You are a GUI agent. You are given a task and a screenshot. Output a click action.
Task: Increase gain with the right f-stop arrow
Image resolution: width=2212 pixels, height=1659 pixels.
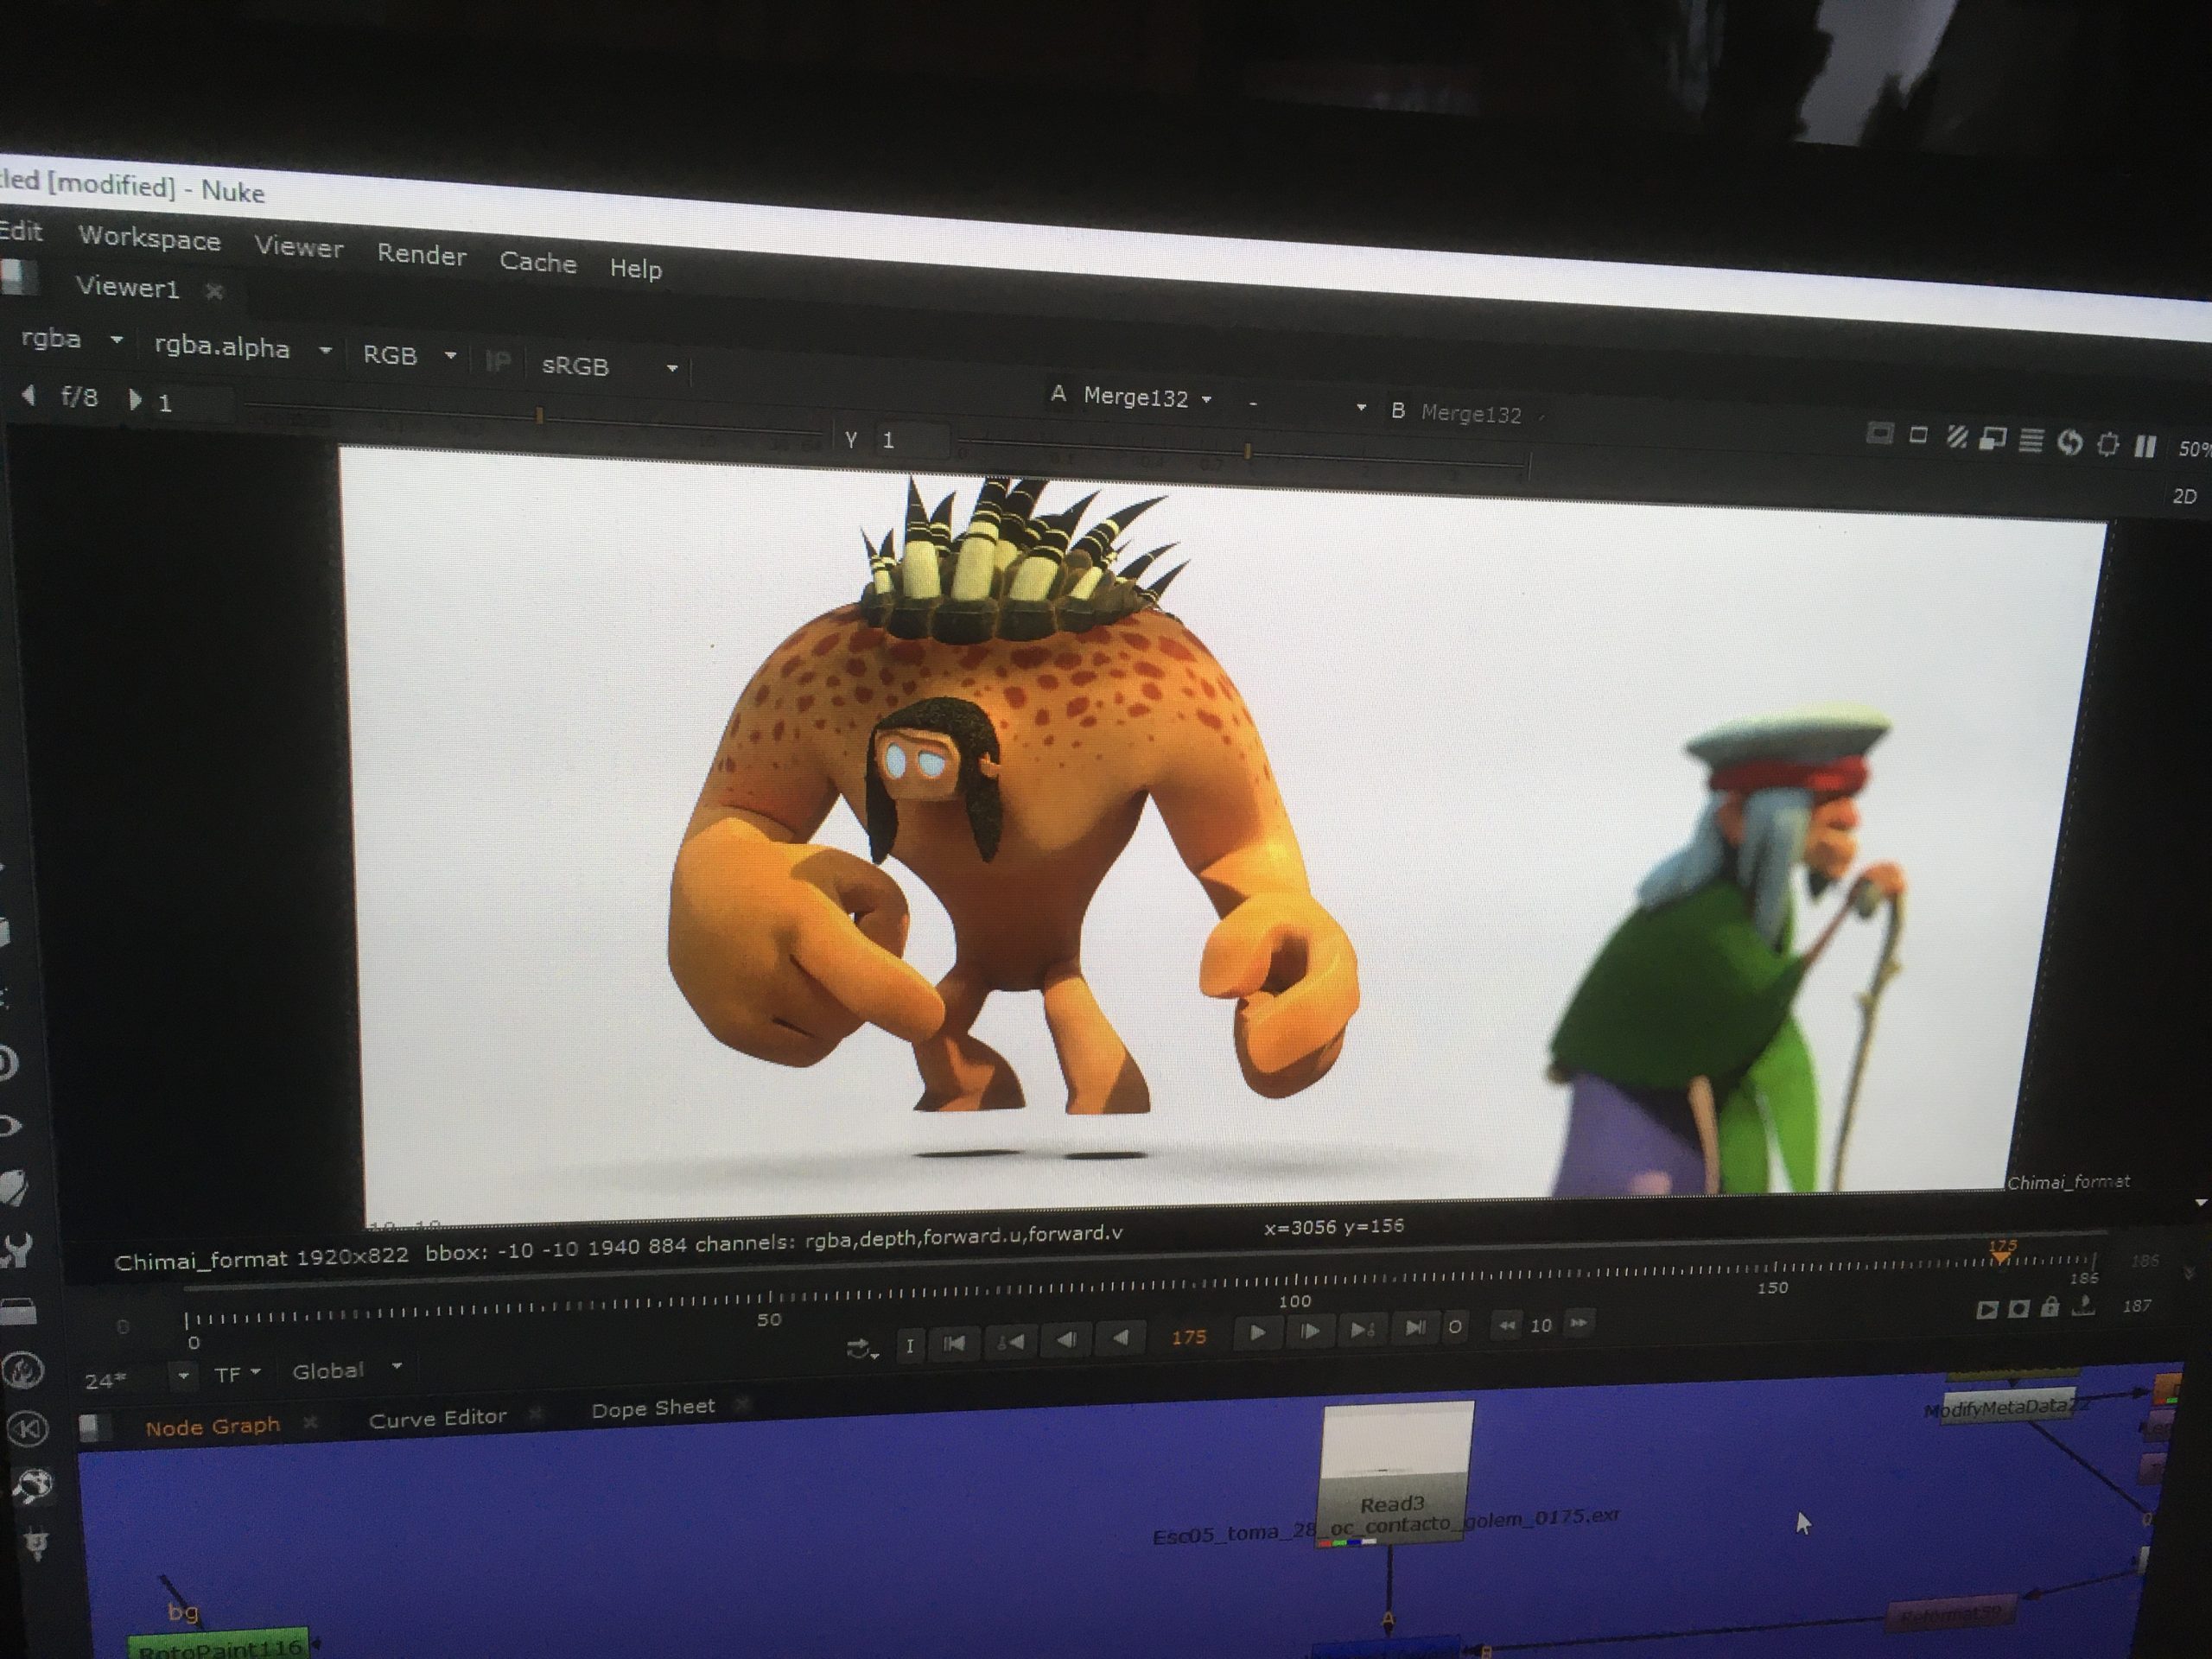coord(135,400)
